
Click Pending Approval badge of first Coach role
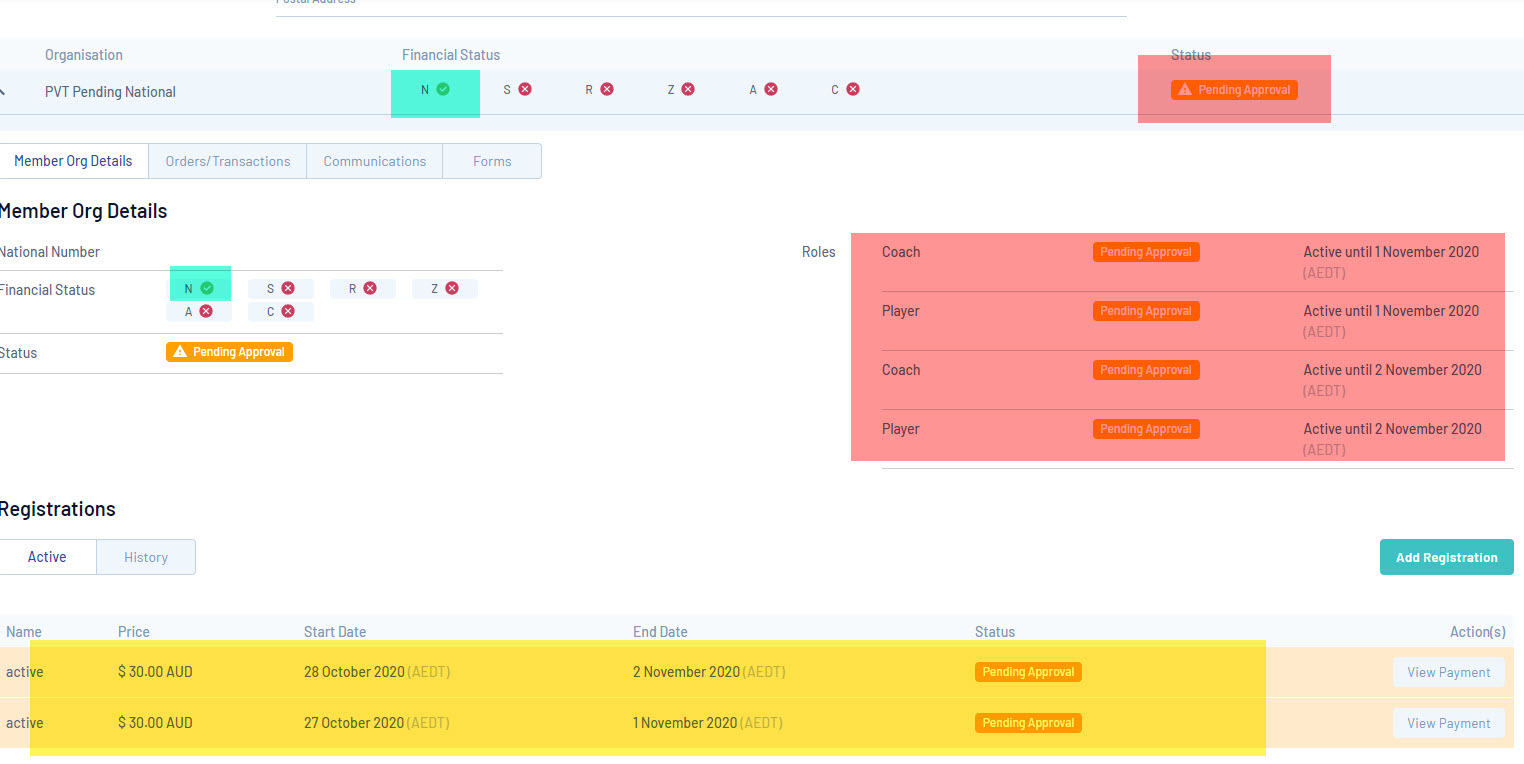pyautogui.click(x=1146, y=252)
